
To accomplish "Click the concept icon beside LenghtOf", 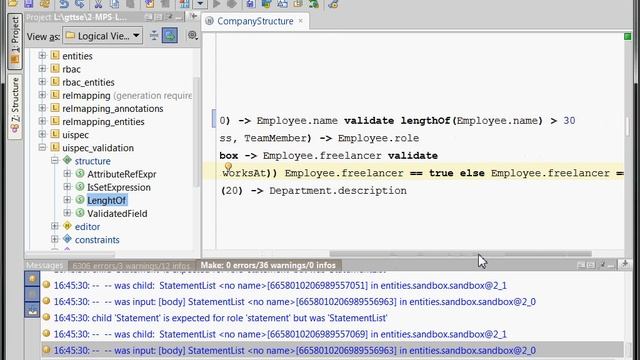I will (x=80, y=200).
